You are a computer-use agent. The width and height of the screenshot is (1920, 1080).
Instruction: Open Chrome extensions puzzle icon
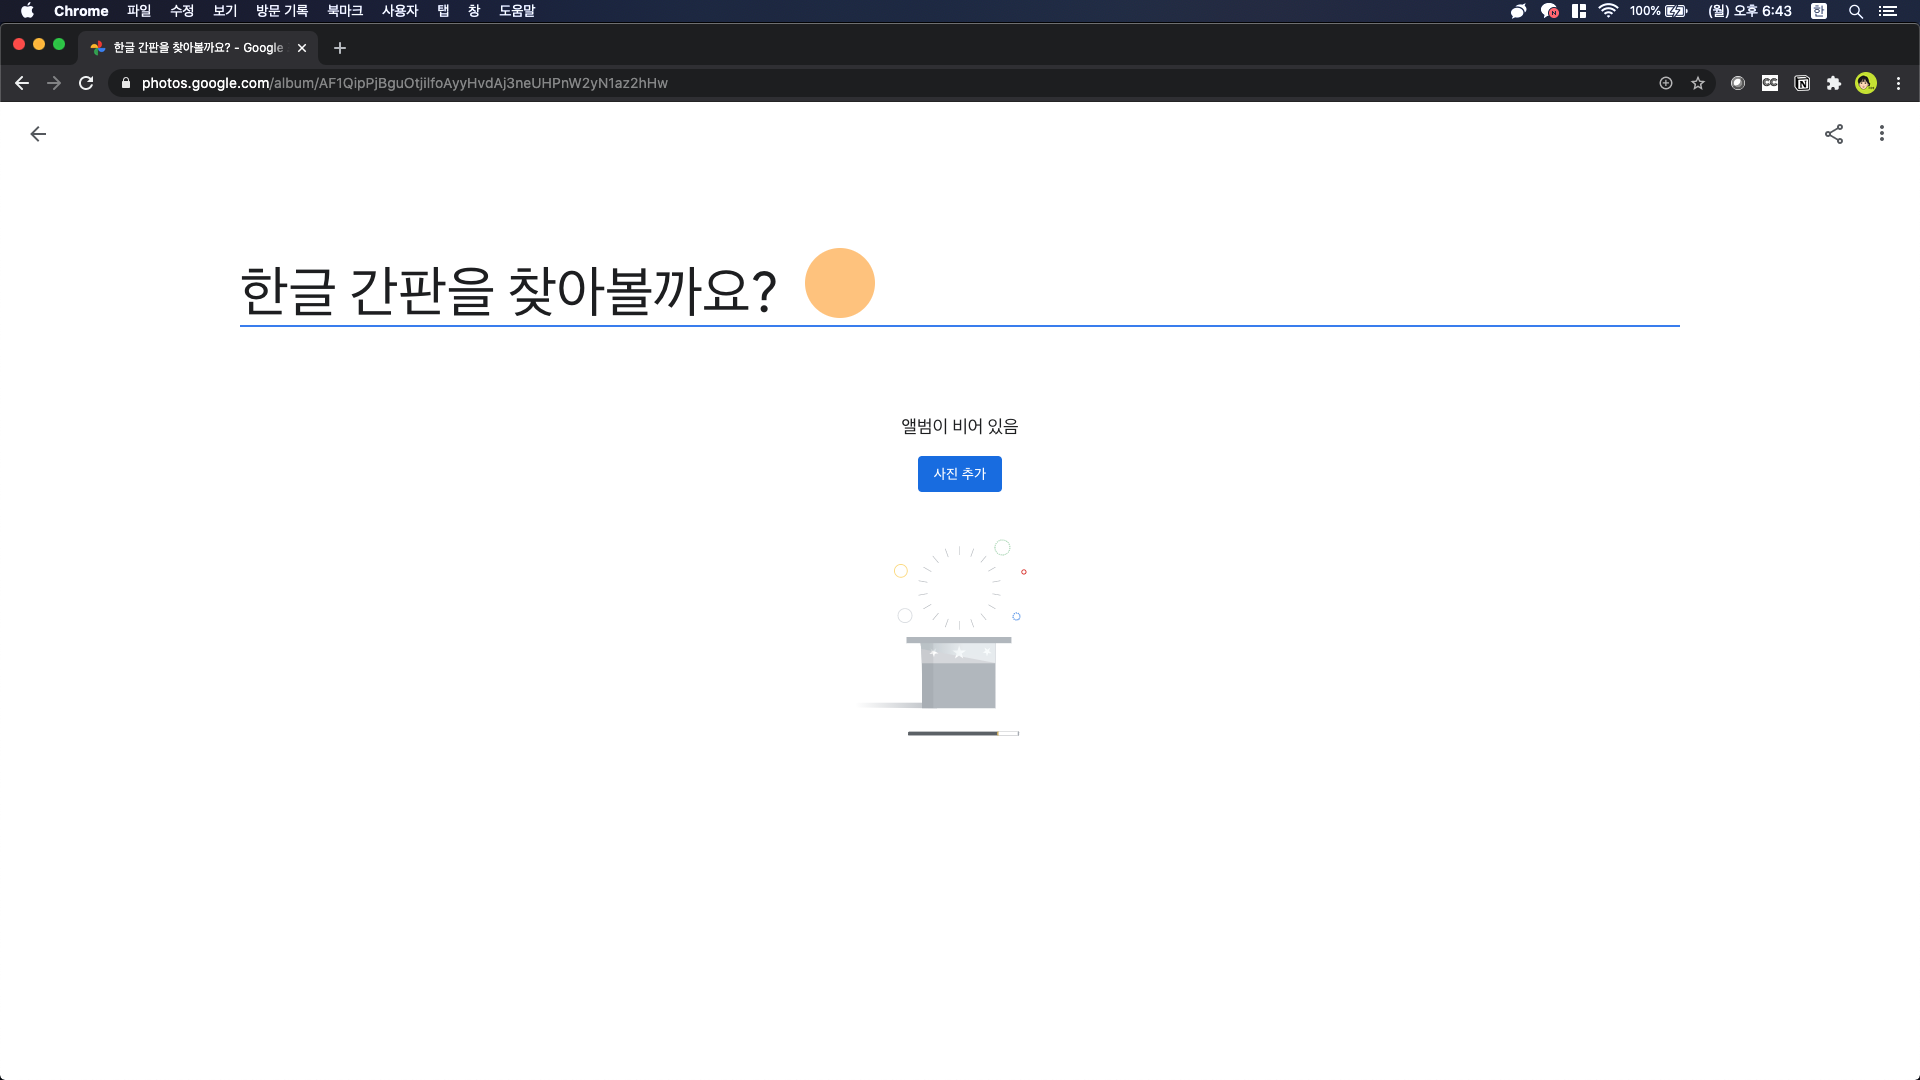point(1834,83)
